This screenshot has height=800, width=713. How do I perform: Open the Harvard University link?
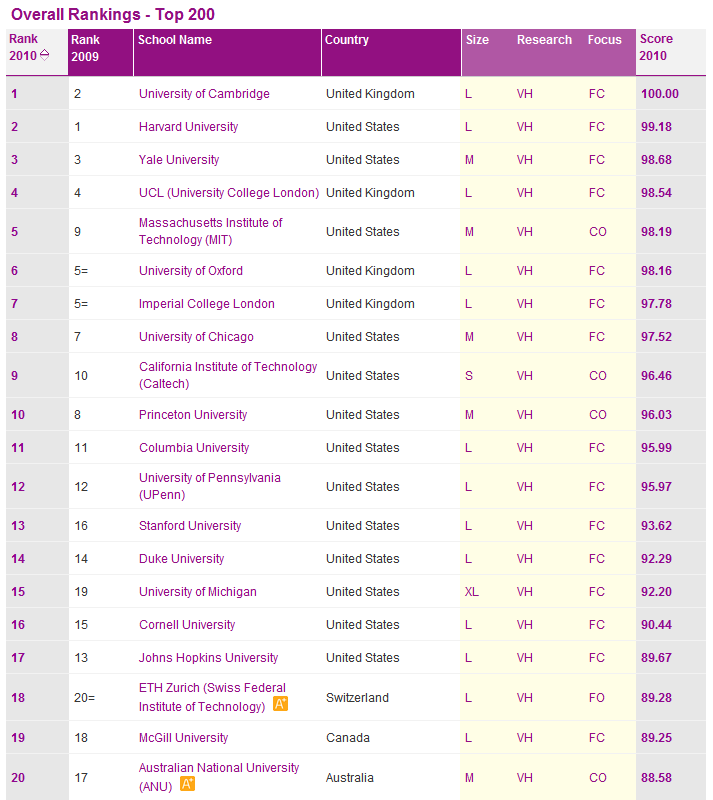click(188, 127)
